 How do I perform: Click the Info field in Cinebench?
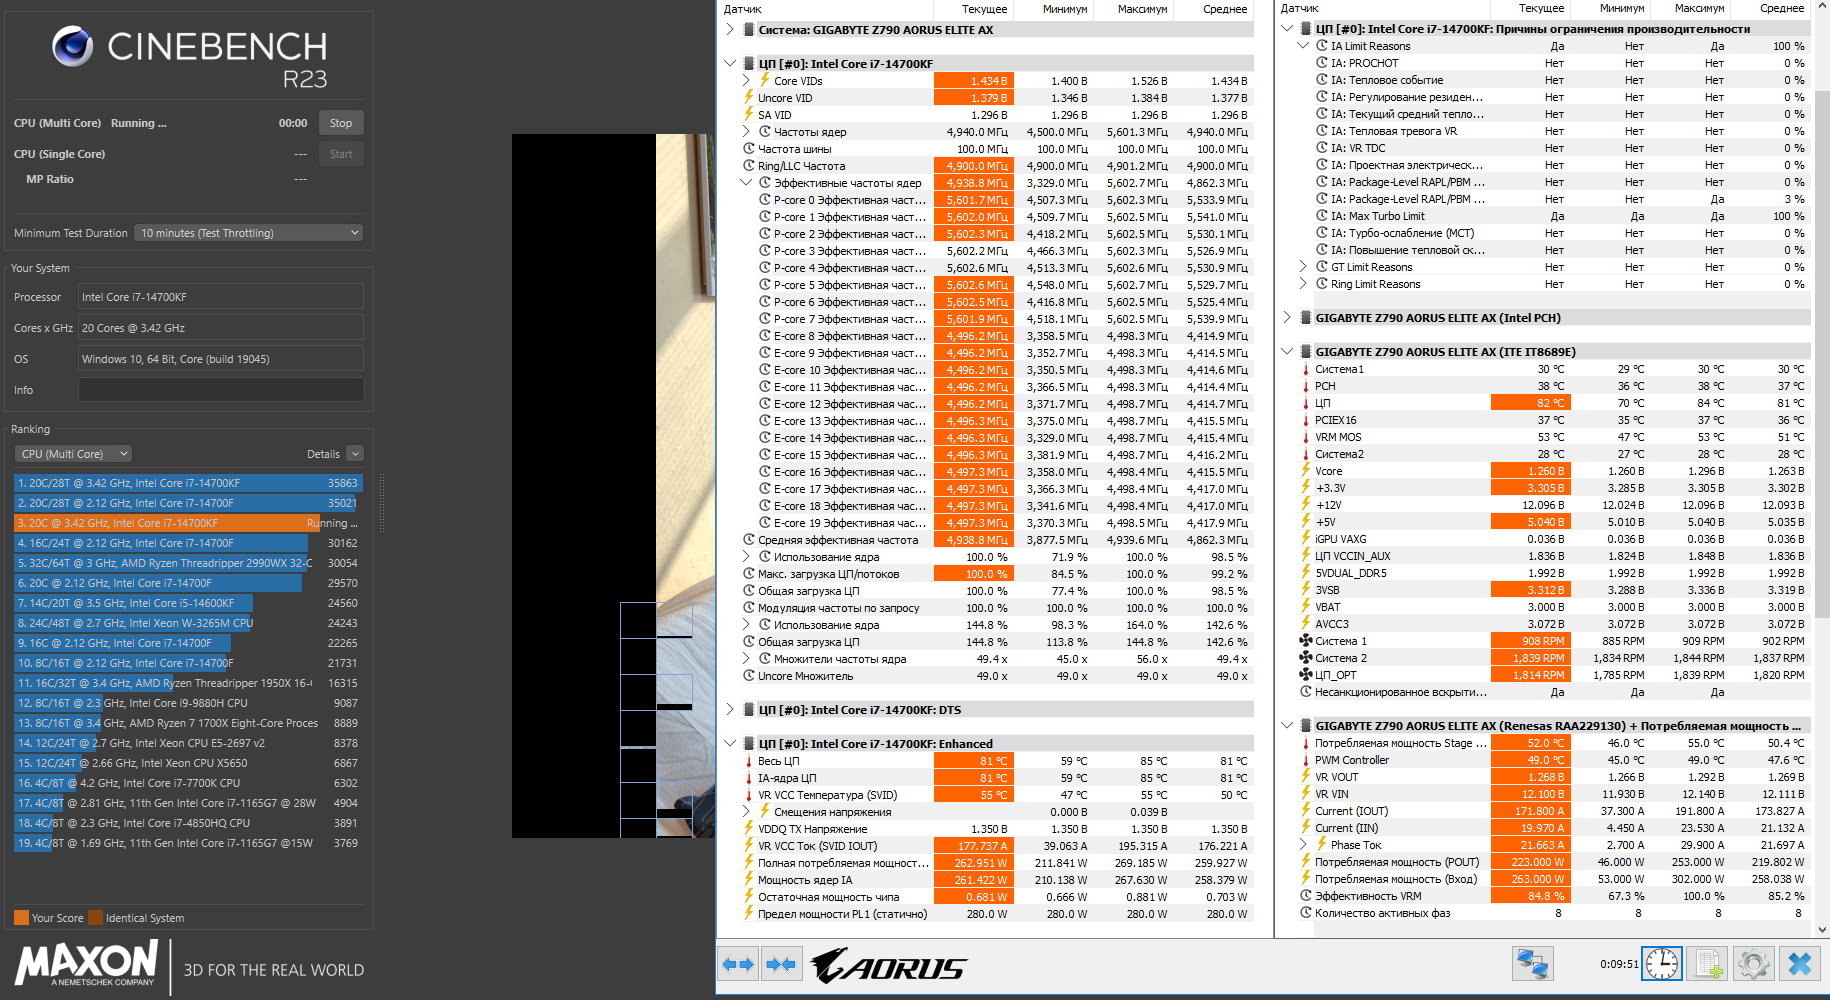221,390
